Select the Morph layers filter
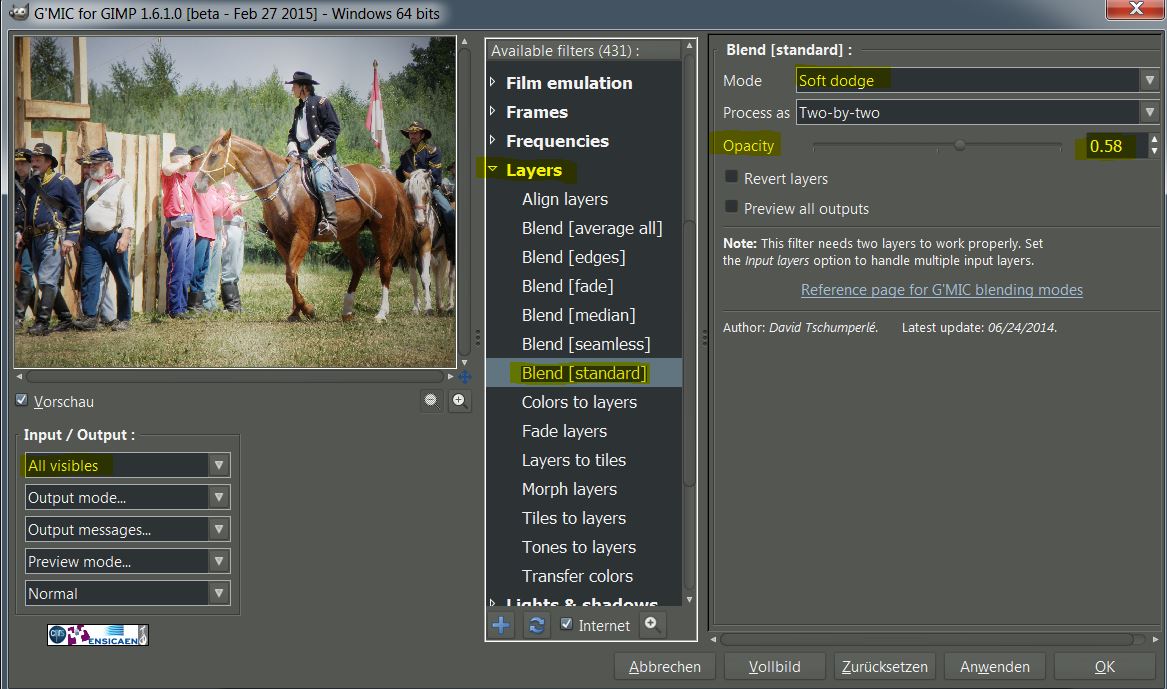The height and width of the screenshot is (689, 1167). 568,489
